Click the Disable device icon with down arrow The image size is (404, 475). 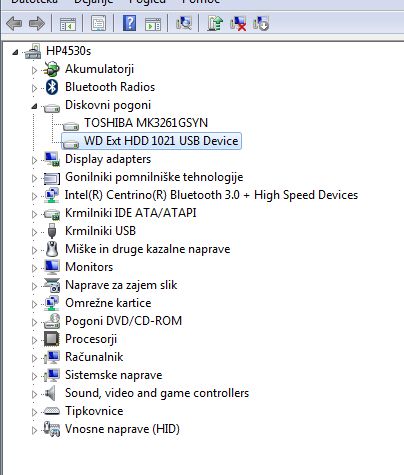point(261,23)
